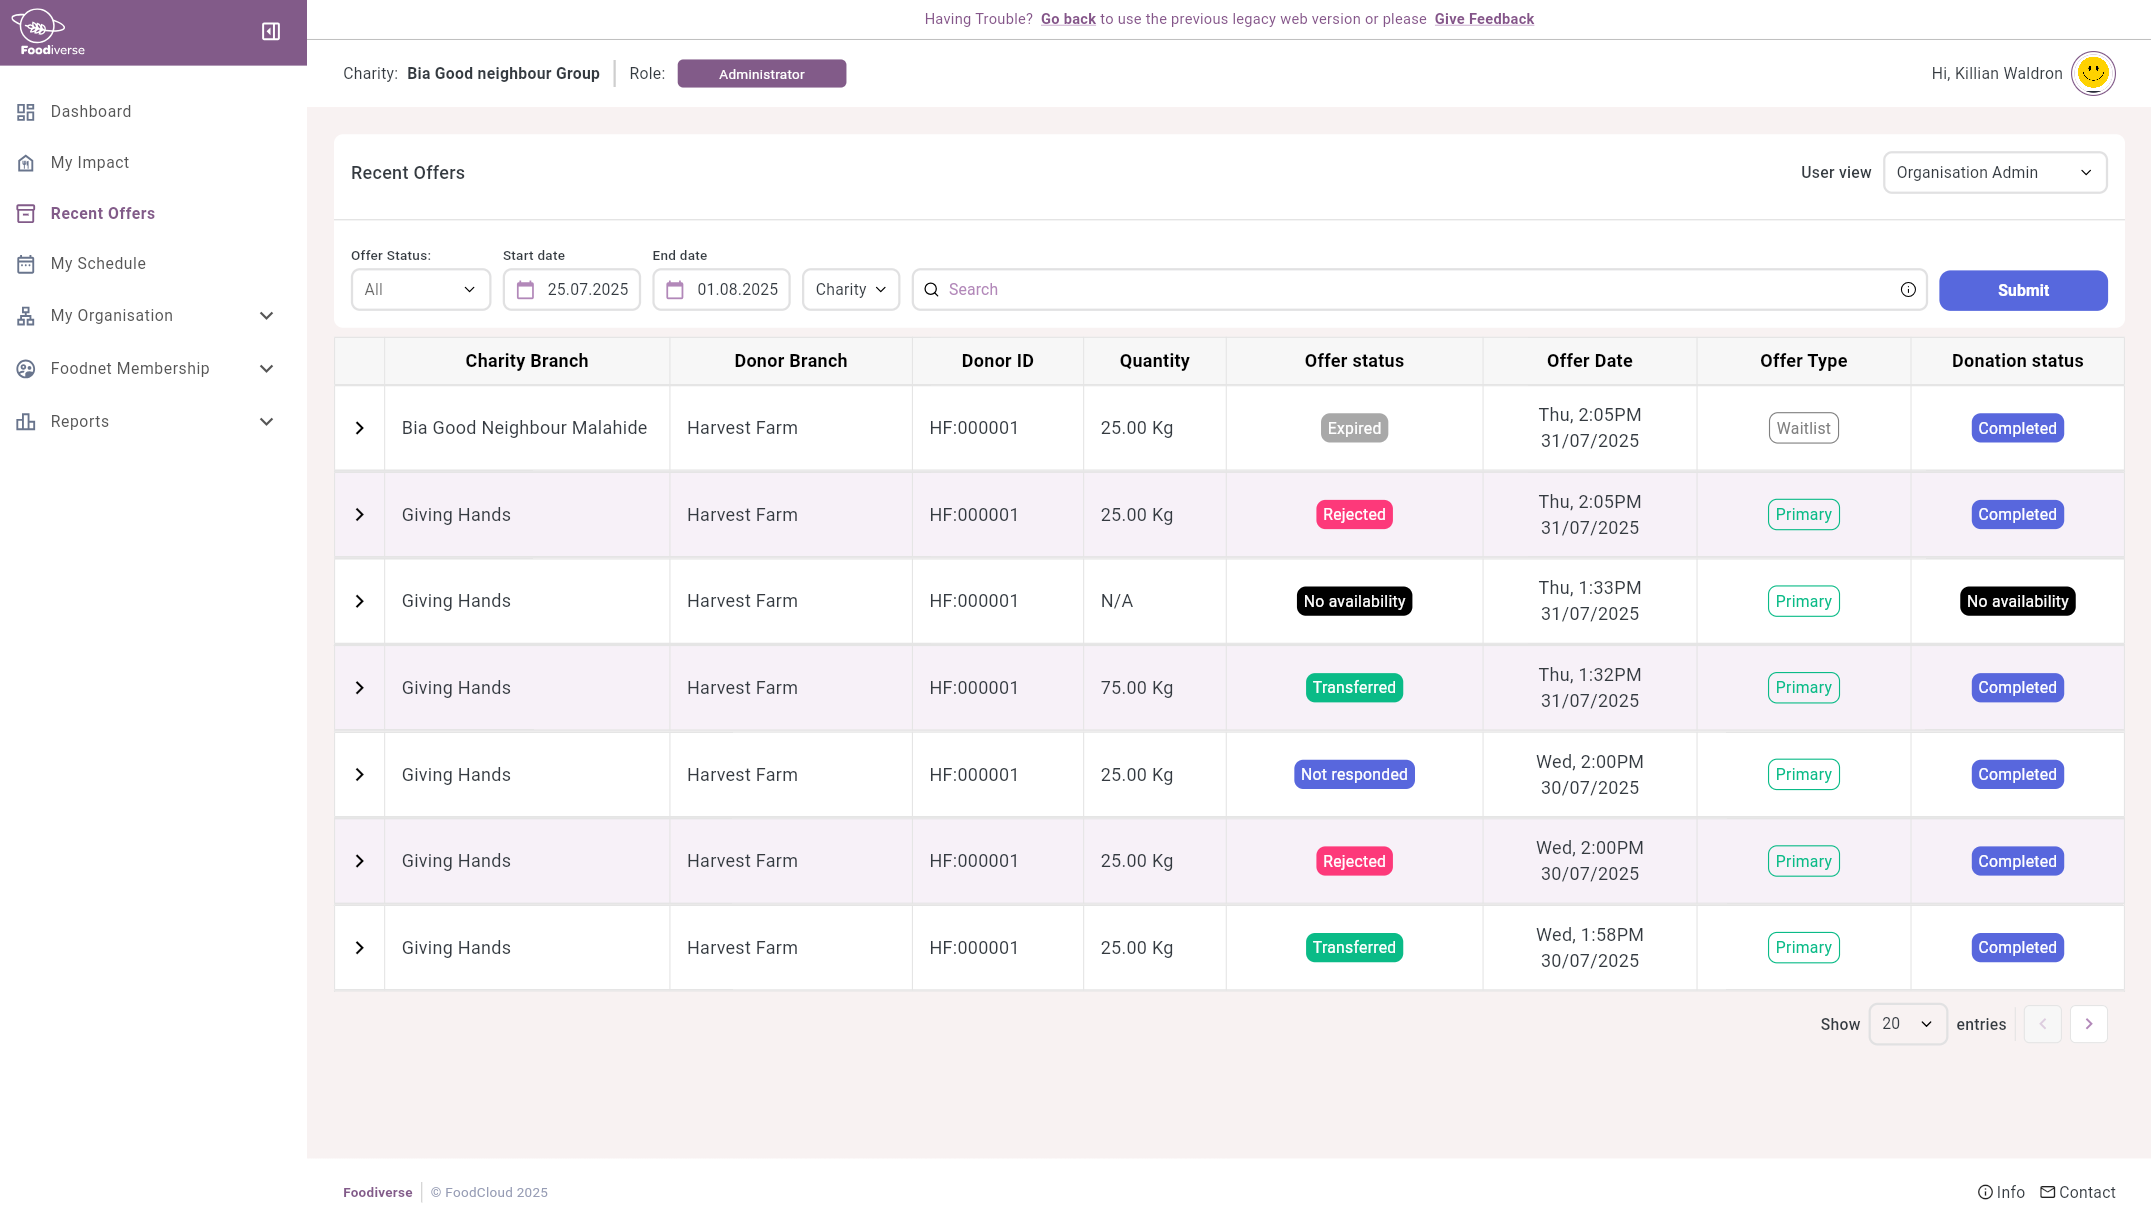Image resolution: width=2151 pixels, height=1225 pixels.
Task: Go to next page arrow
Action: tap(2088, 1024)
